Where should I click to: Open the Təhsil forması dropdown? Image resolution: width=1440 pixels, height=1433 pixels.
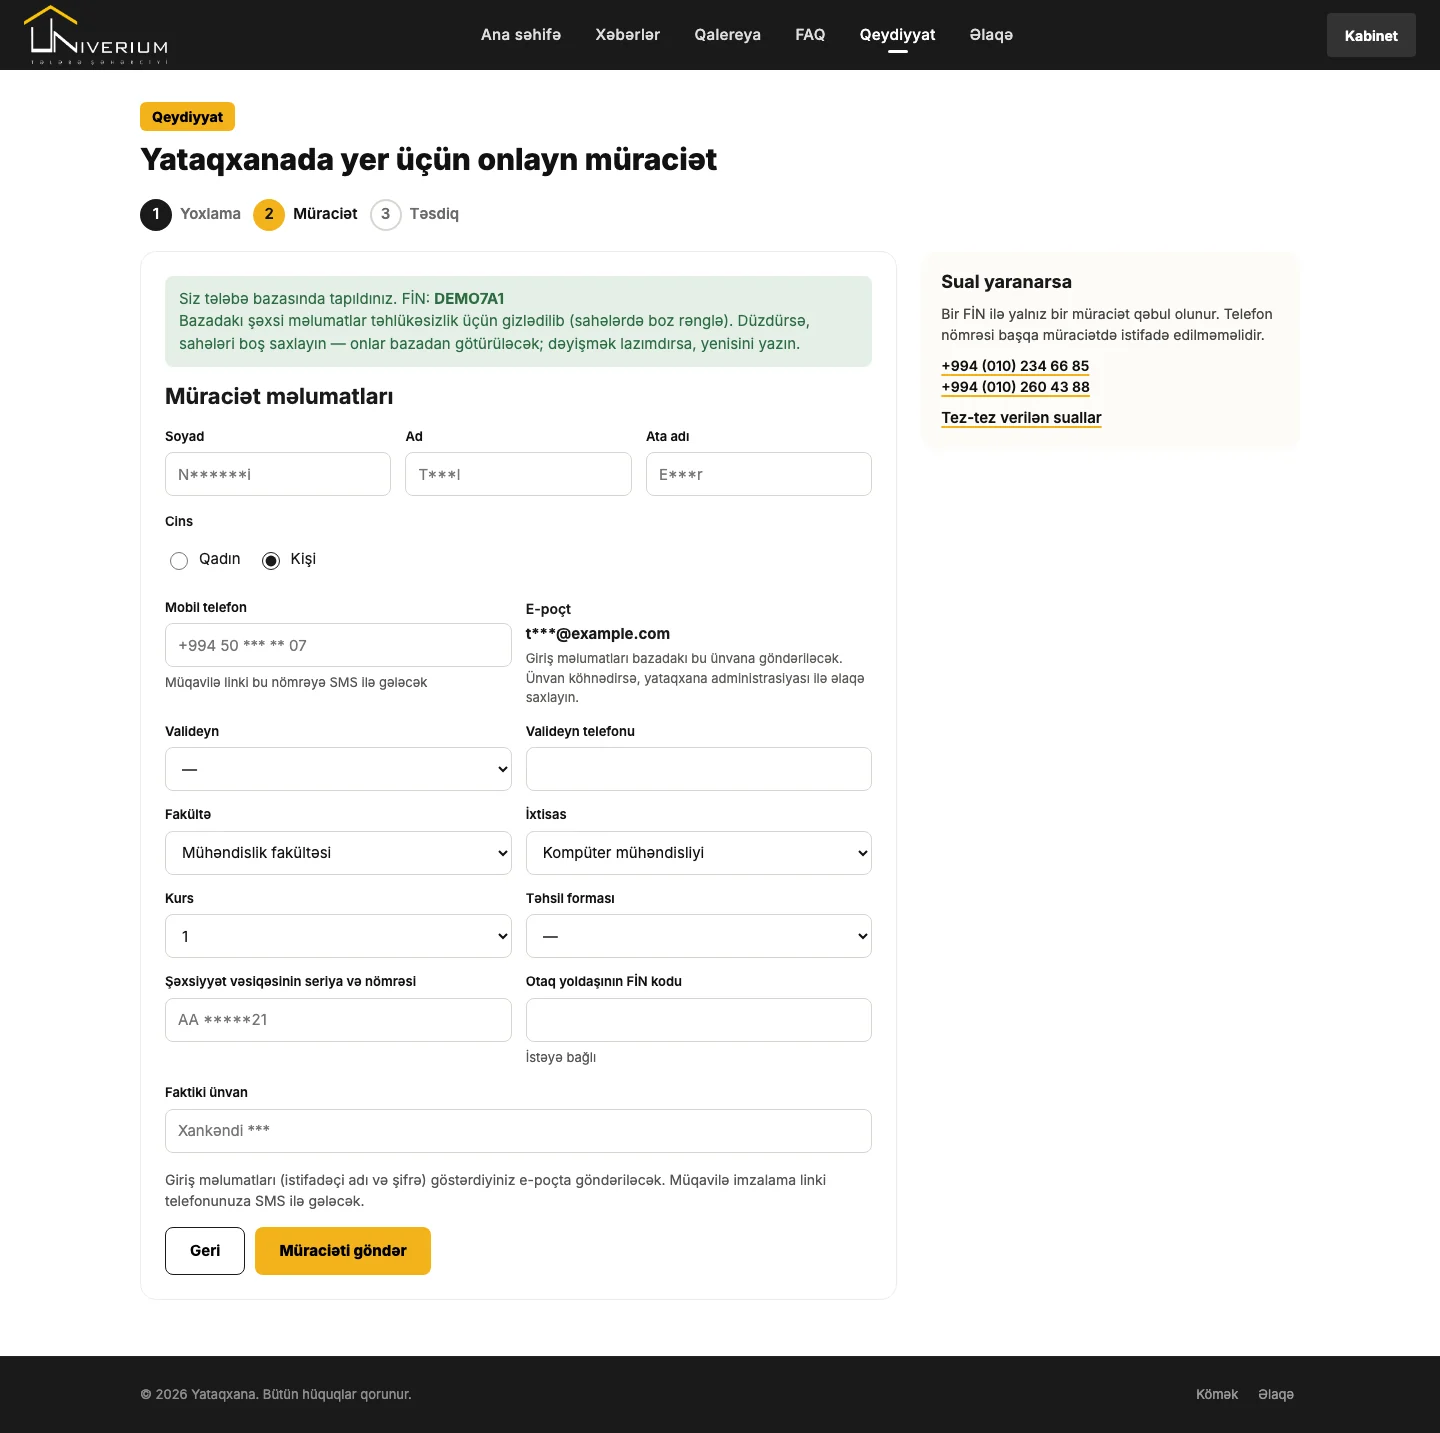coord(698,936)
